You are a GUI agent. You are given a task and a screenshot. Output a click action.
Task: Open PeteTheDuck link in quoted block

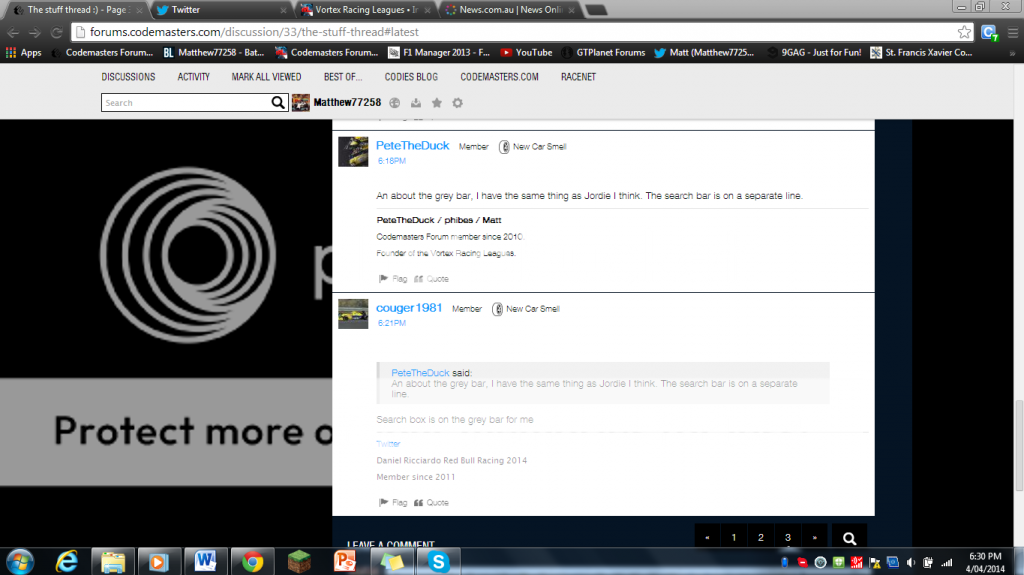click(420, 372)
